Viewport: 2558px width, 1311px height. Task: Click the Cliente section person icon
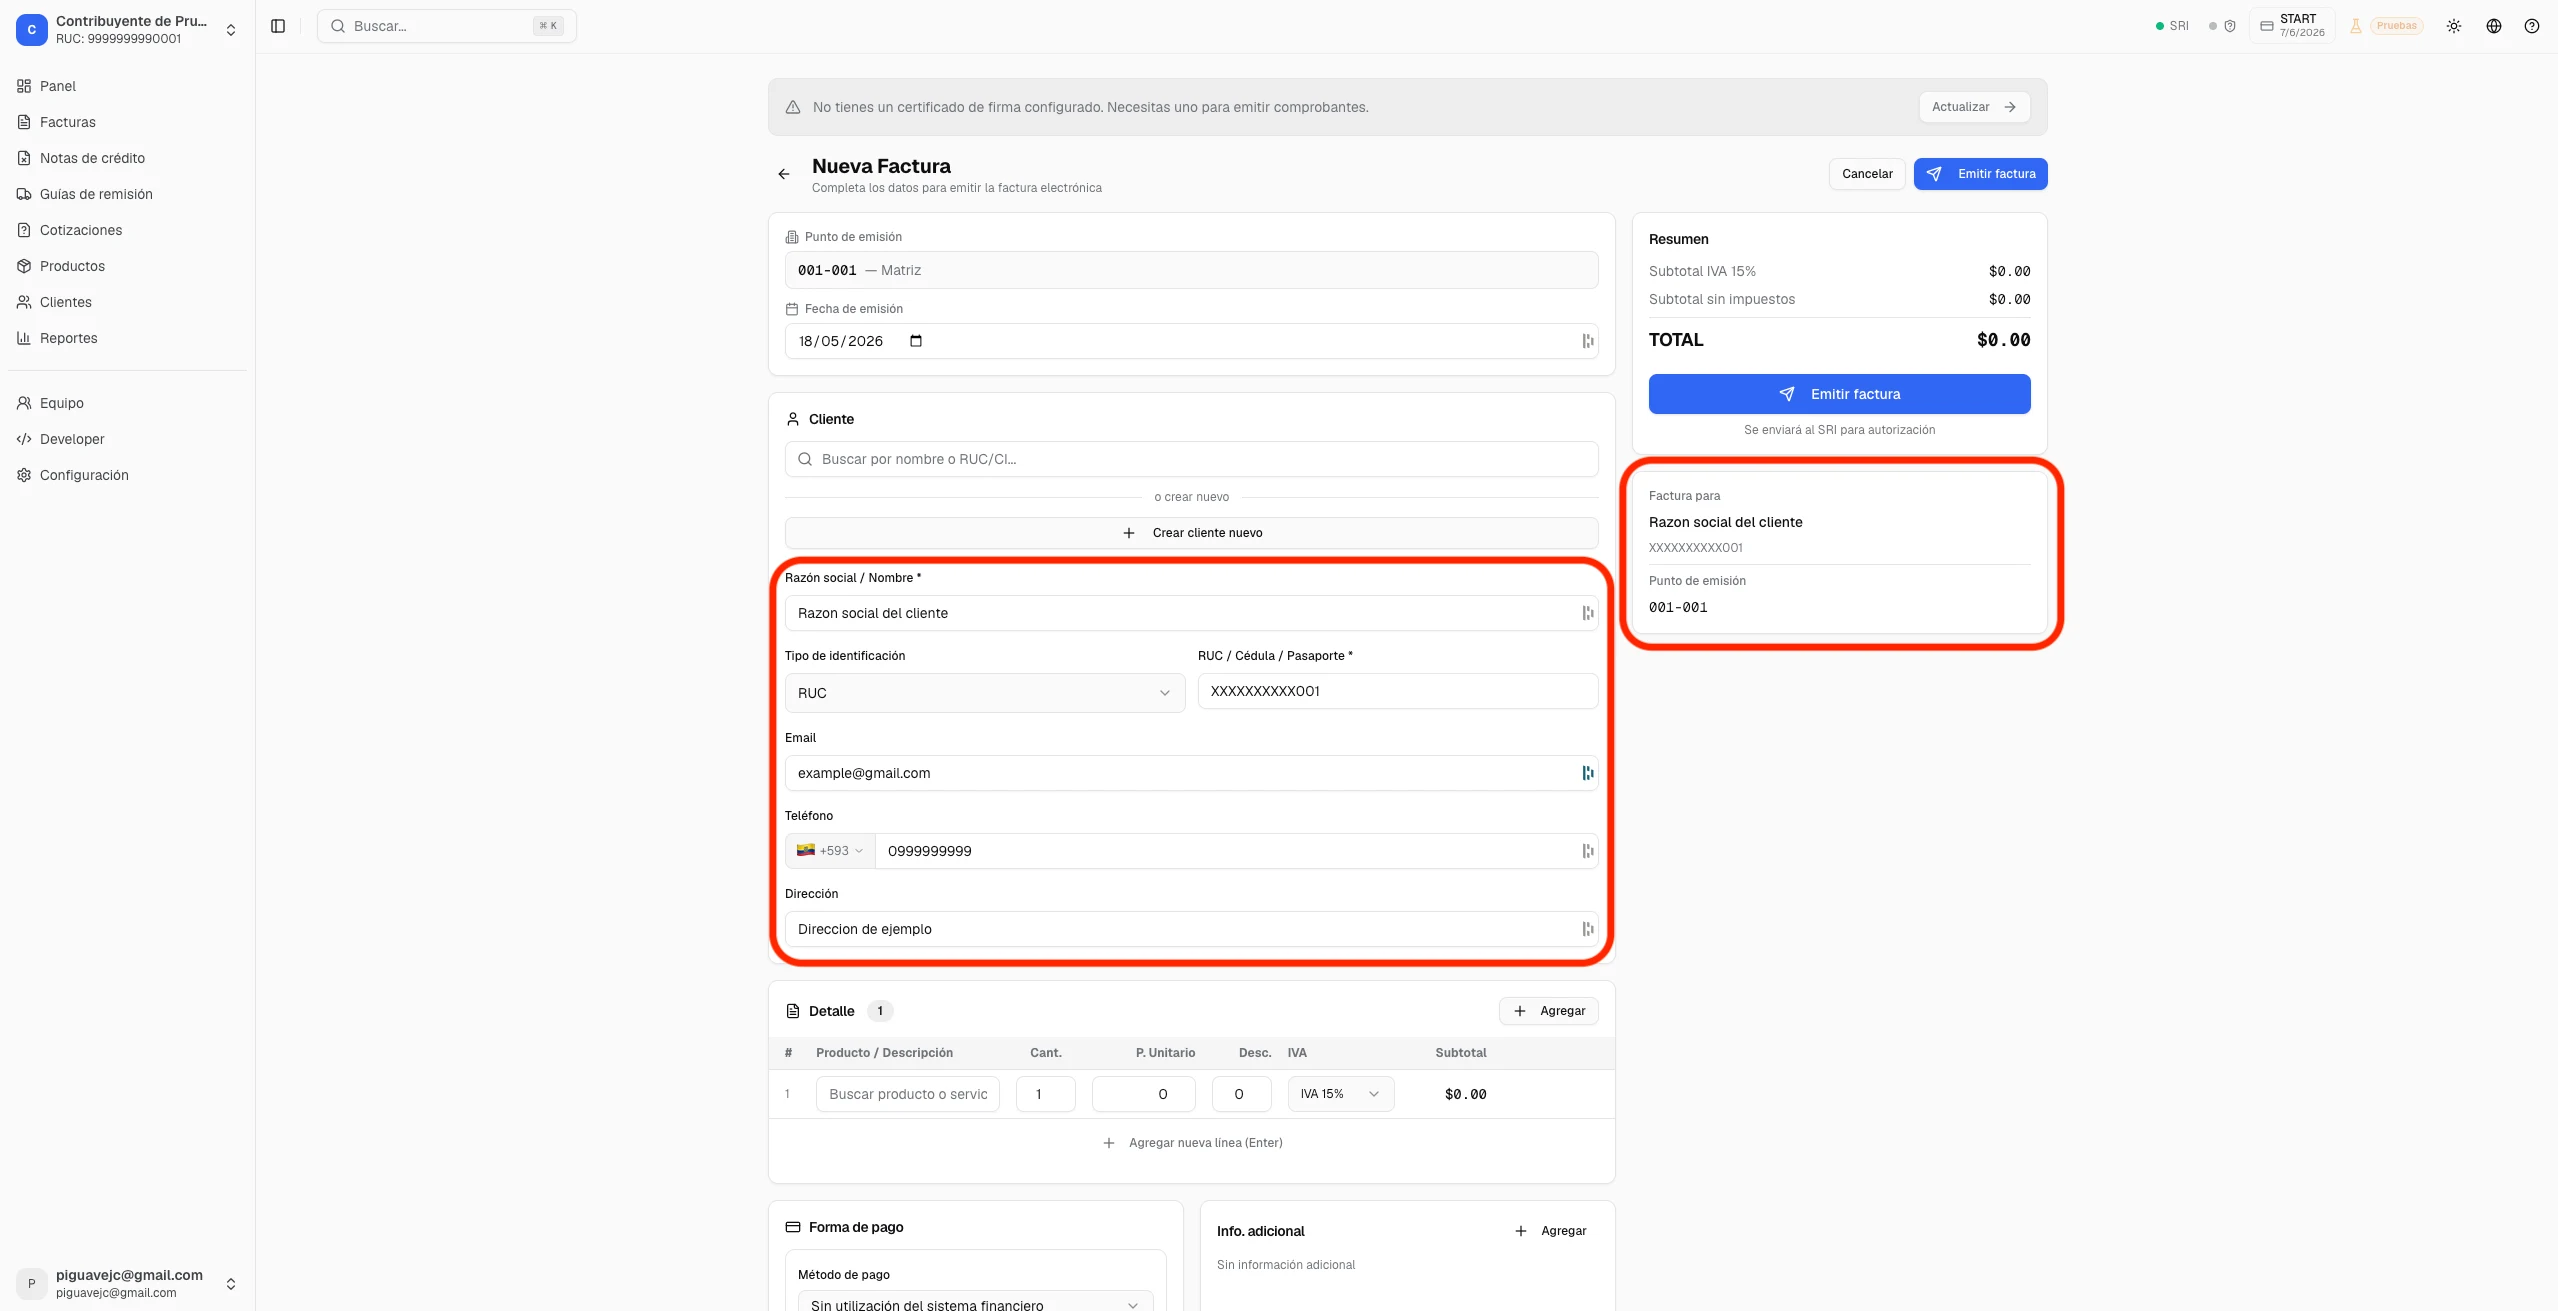point(792,419)
